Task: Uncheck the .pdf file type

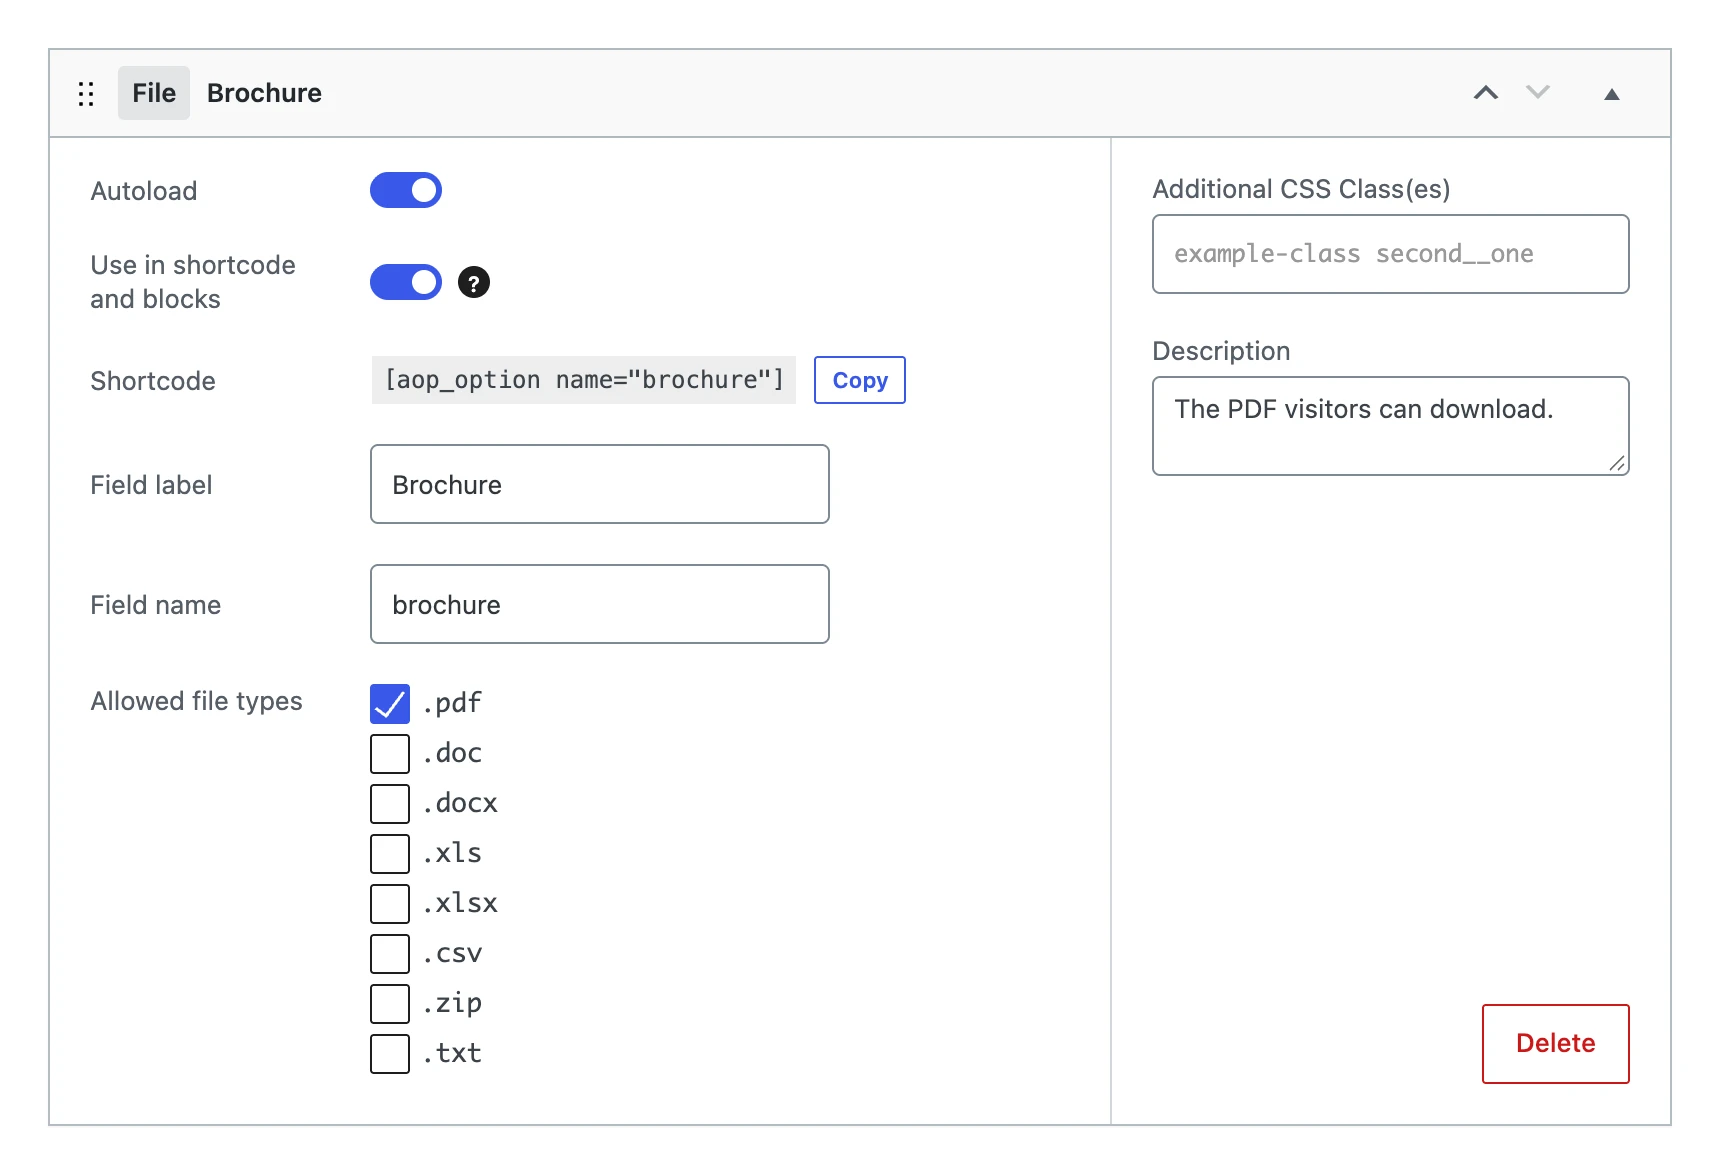Action: pyautogui.click(x=390, y=704)
